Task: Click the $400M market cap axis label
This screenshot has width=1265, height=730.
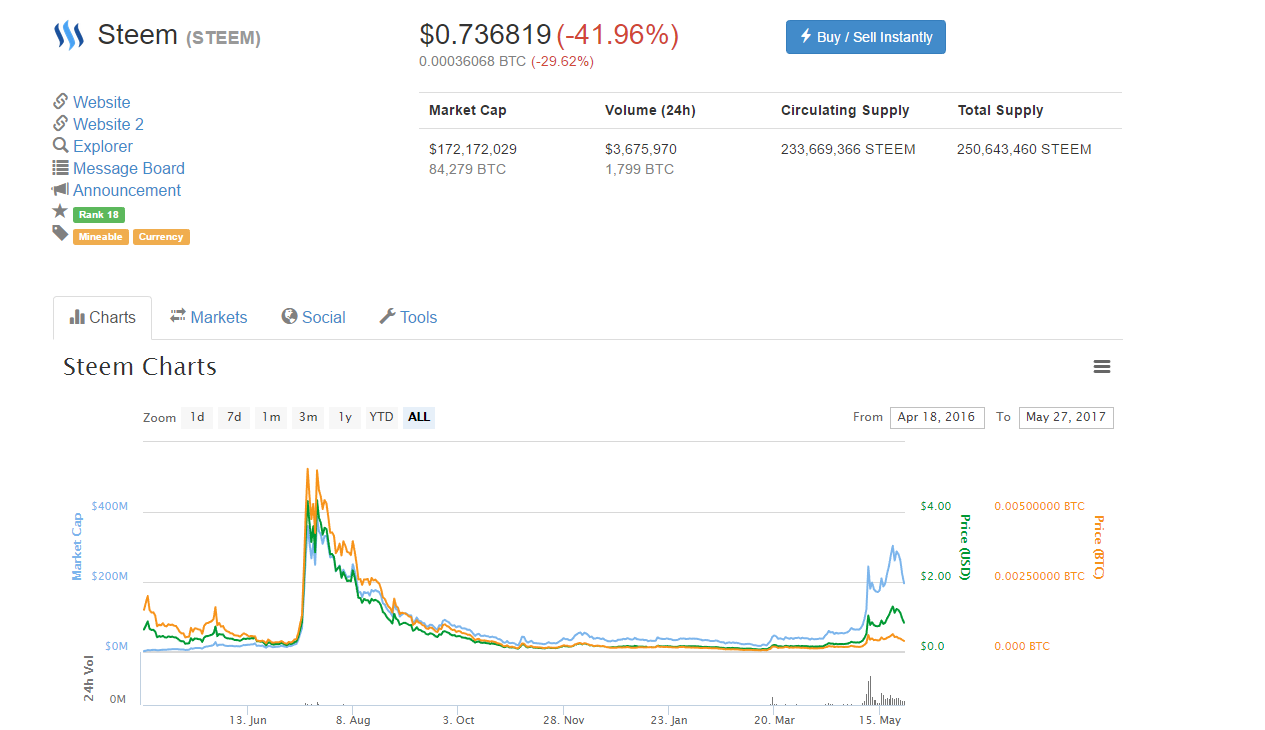Action: (109, 506)
